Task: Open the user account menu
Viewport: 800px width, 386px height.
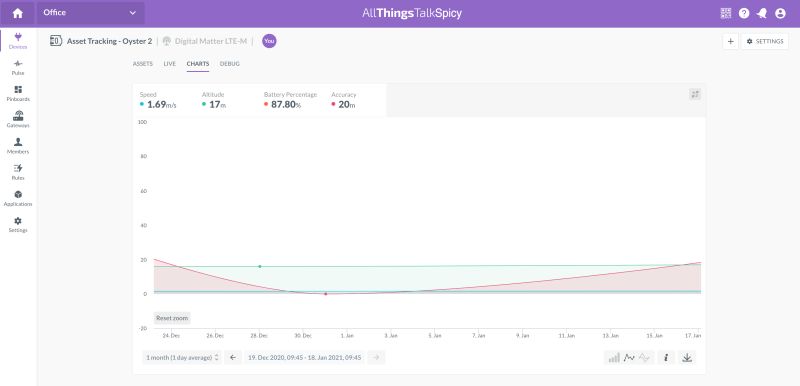Action: [780, 13]
